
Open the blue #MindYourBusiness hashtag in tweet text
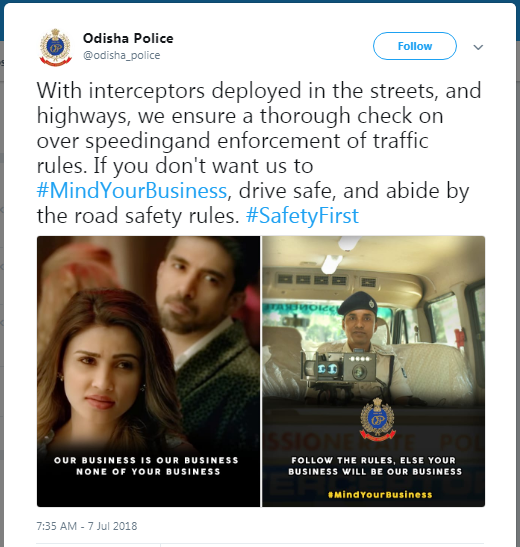pos(132,191)
